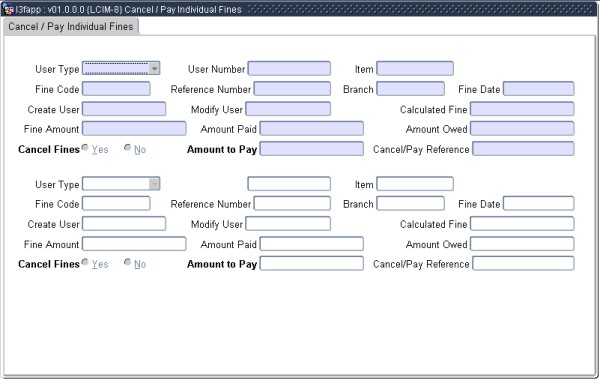Click the Amount Paid field in first record

click(x=311, y=129)
